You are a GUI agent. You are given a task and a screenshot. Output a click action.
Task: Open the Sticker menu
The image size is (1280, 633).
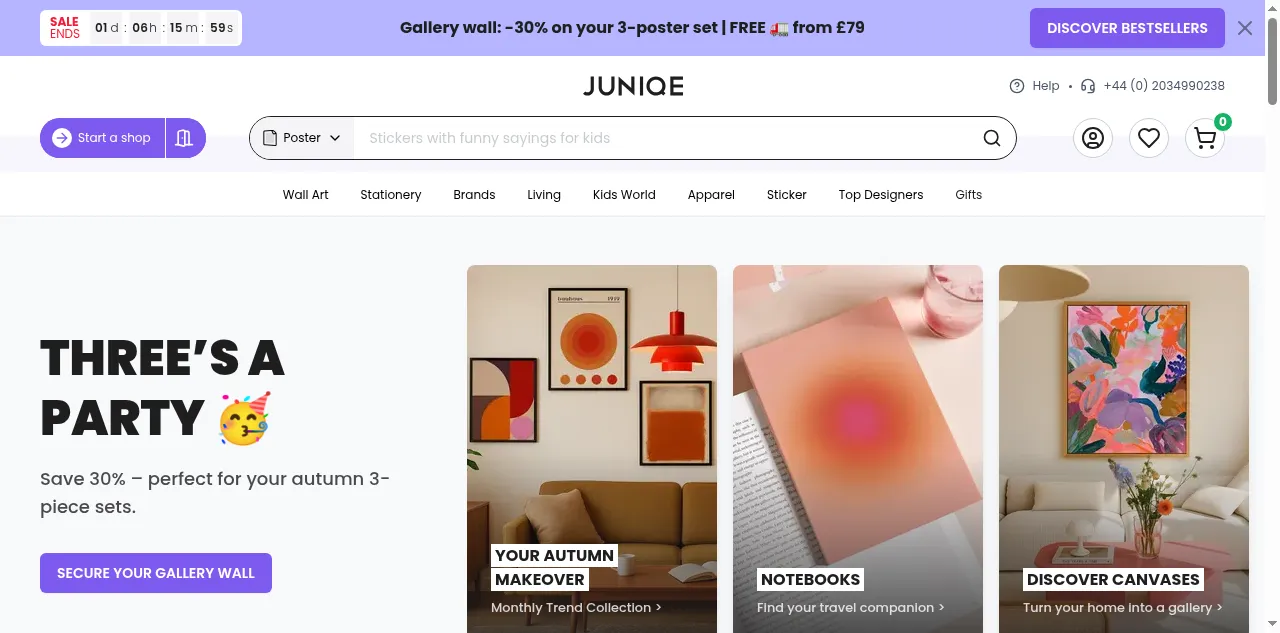[787, 195]
